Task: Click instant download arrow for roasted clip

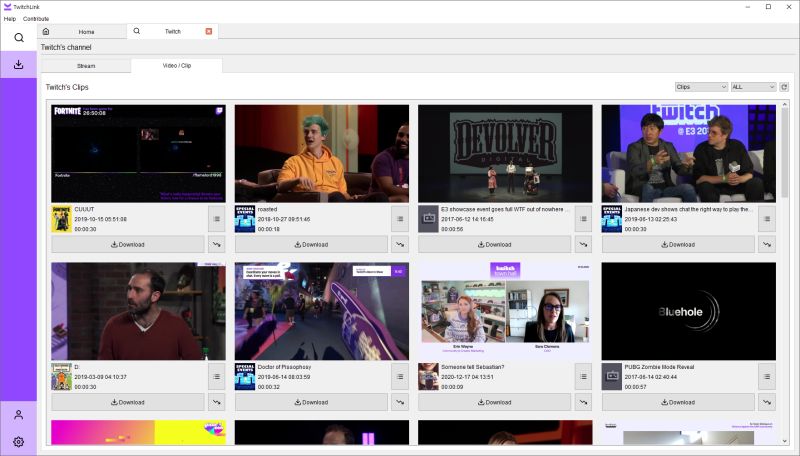Action: 400,244
